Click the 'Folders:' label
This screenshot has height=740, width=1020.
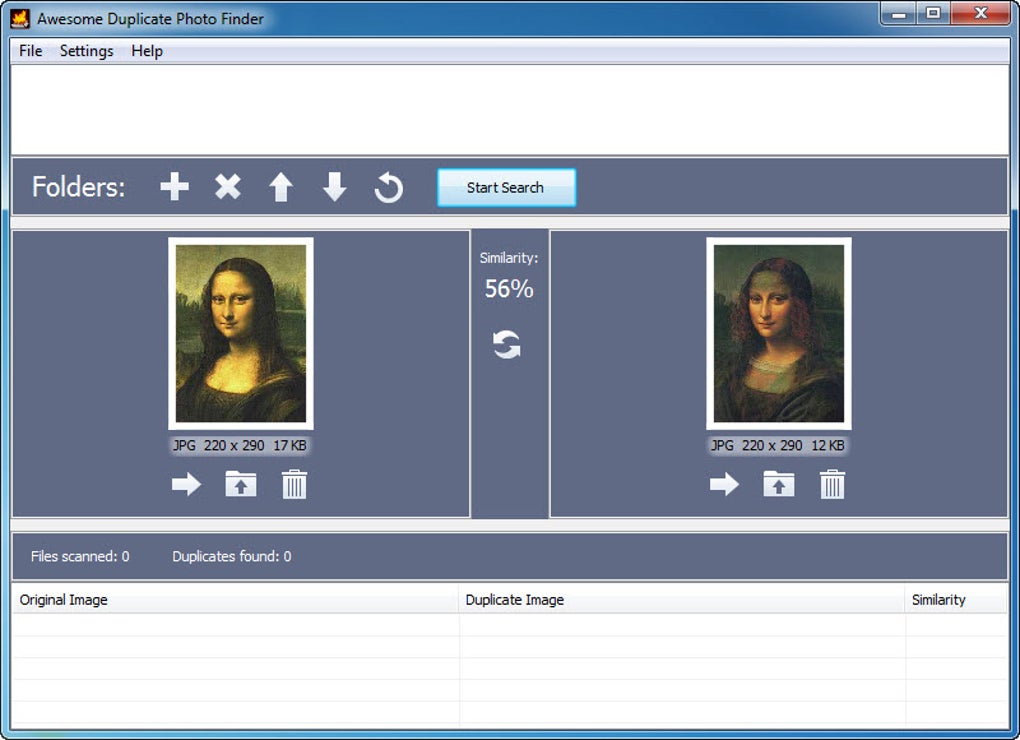tap(79, 187)
